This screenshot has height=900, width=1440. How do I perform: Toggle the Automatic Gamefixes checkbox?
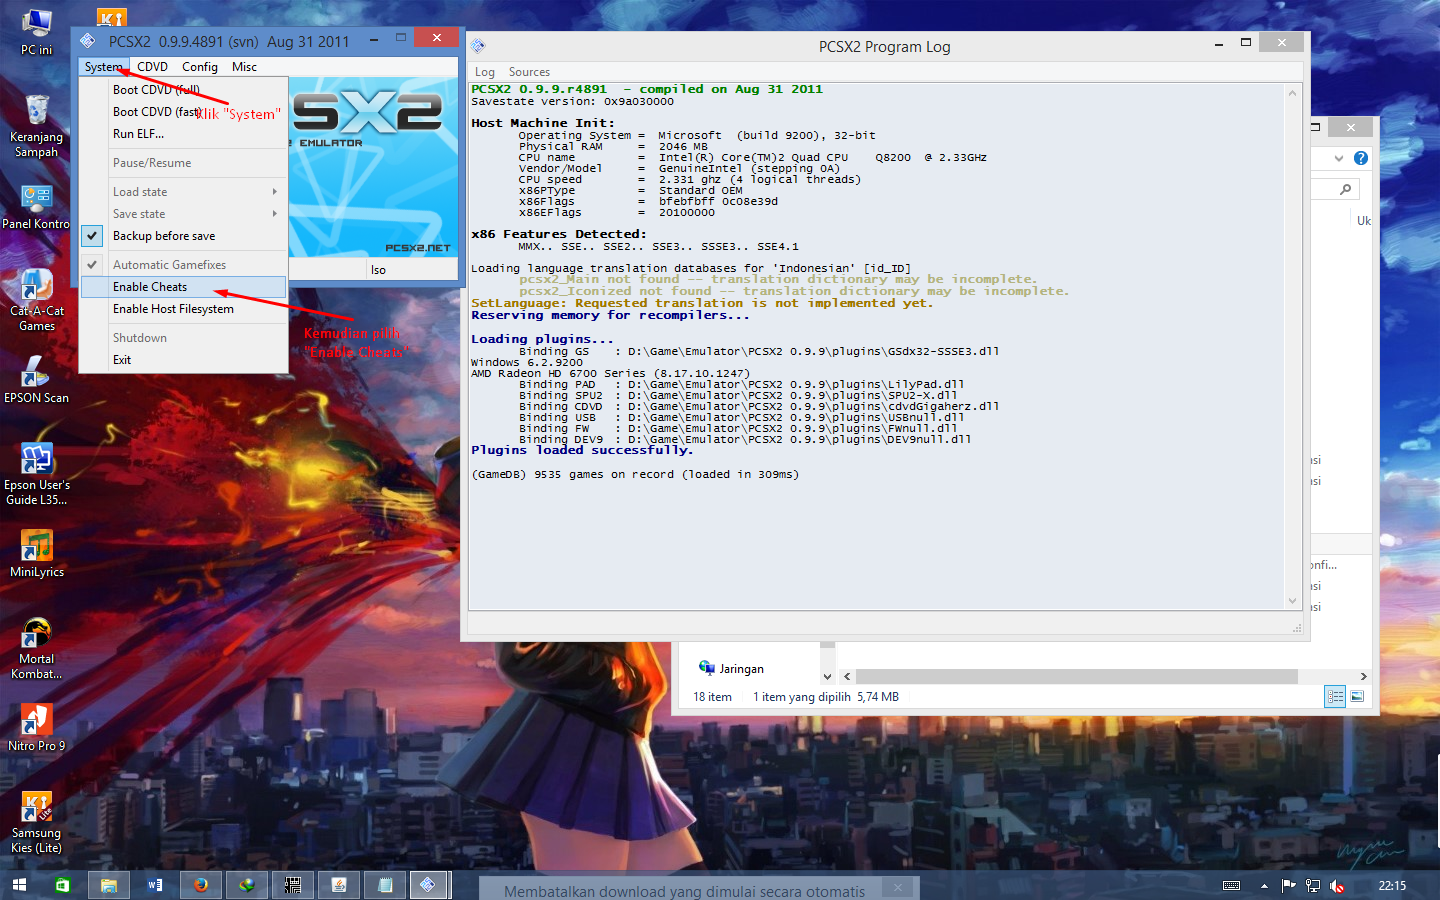click(183, 265)
